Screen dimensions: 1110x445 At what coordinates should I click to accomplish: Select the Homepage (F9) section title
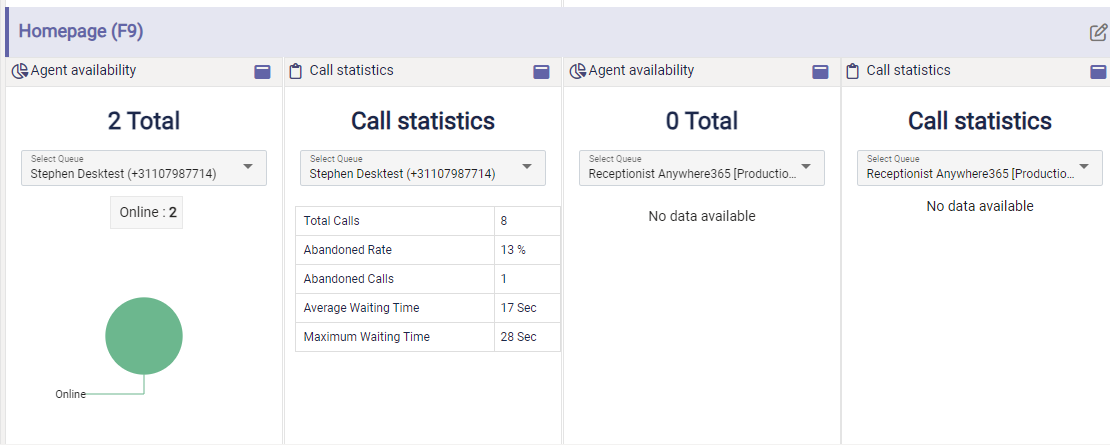81,32
